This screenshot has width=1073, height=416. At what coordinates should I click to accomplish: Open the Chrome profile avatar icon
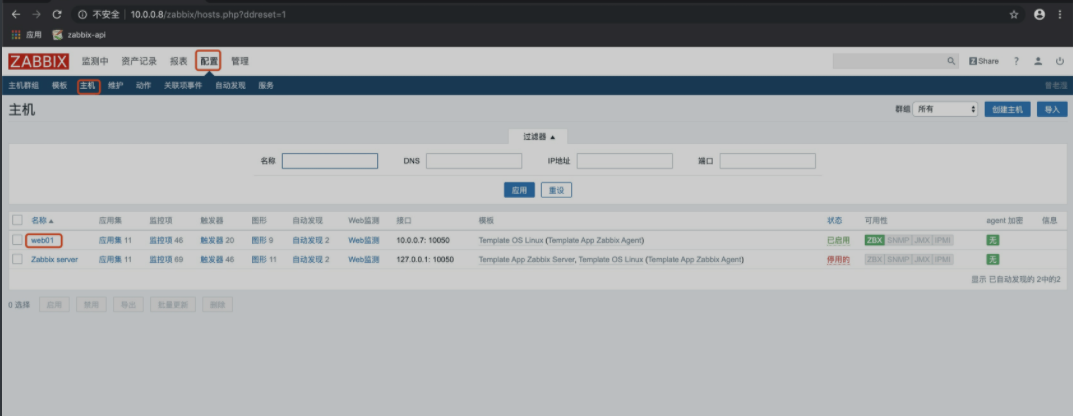tap(1039, 14)
